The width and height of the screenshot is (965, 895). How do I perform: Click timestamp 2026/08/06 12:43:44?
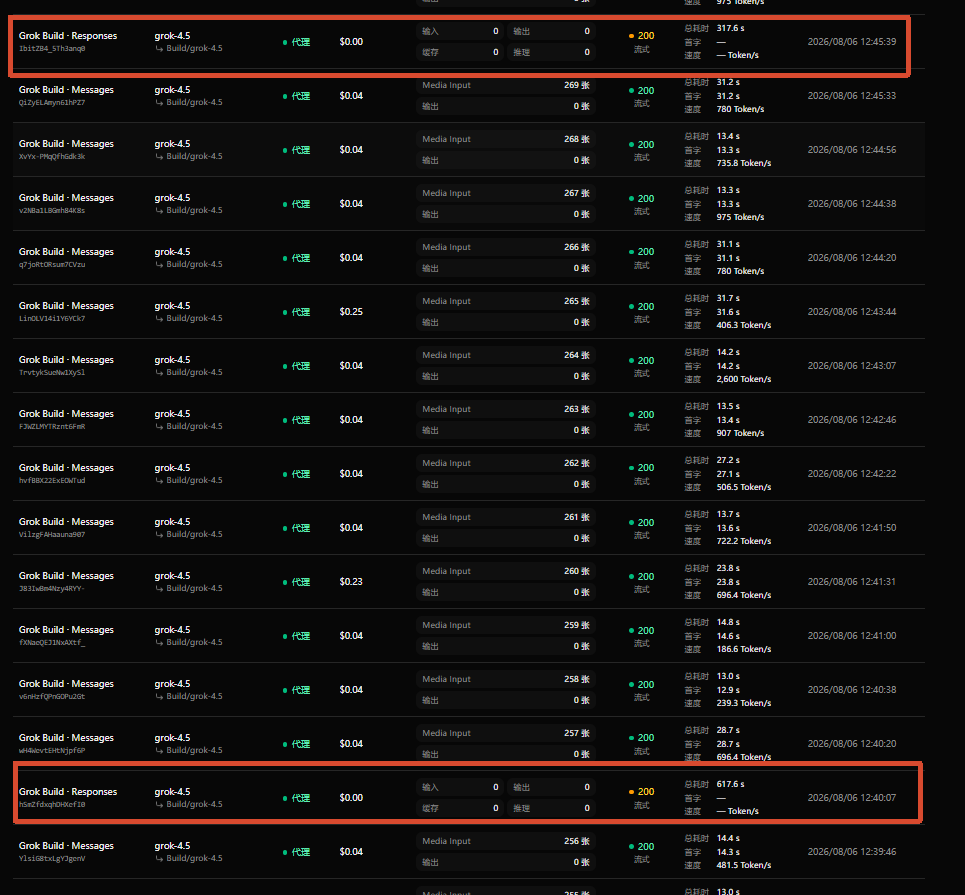(x=851, y=311)
